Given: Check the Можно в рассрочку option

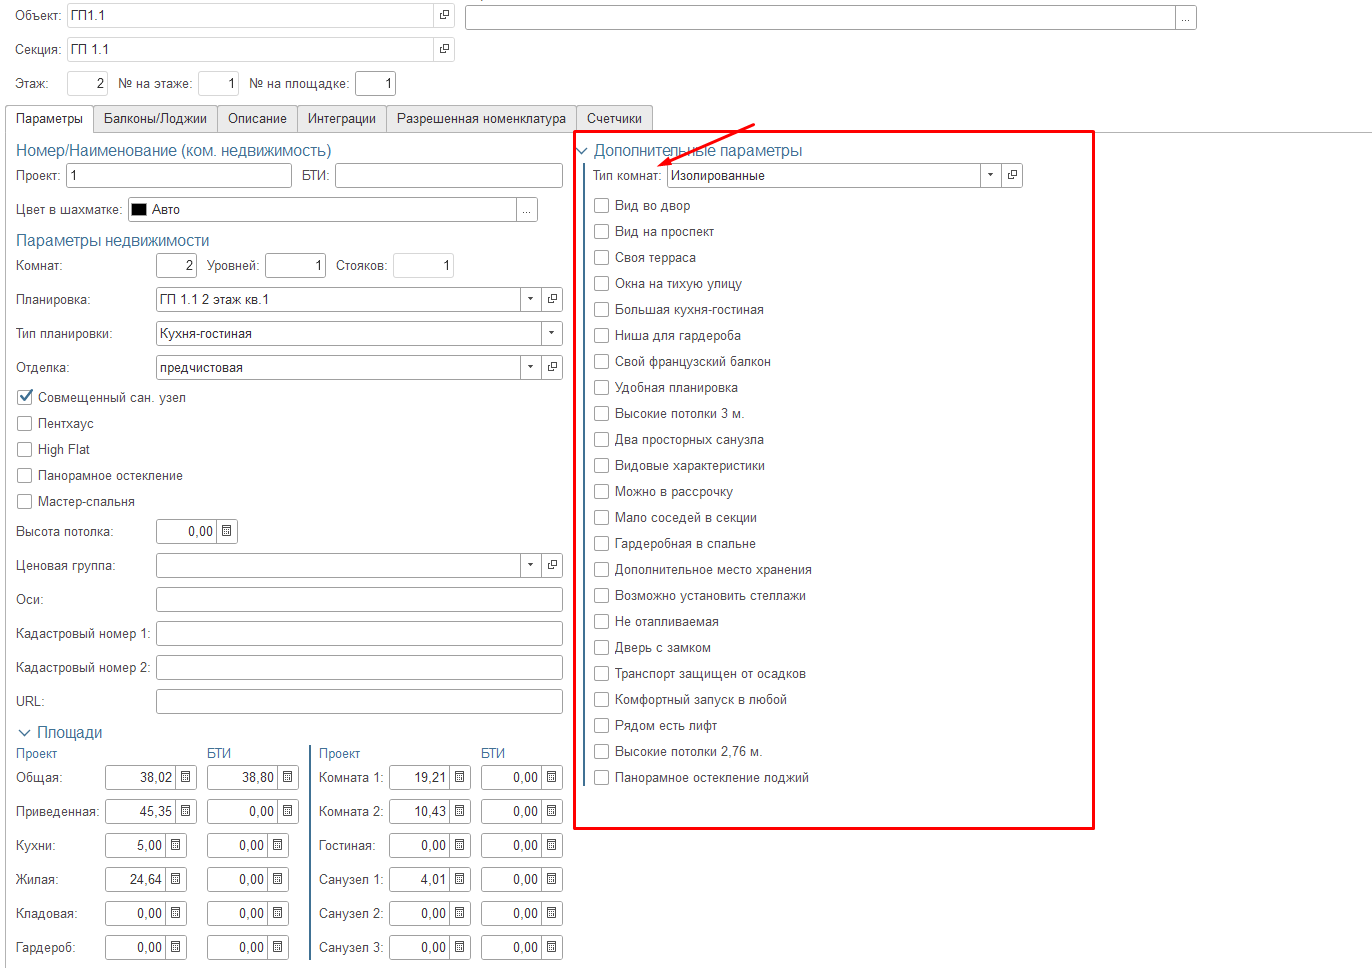Looking at the screenshot, I should [x=602, y=491].
